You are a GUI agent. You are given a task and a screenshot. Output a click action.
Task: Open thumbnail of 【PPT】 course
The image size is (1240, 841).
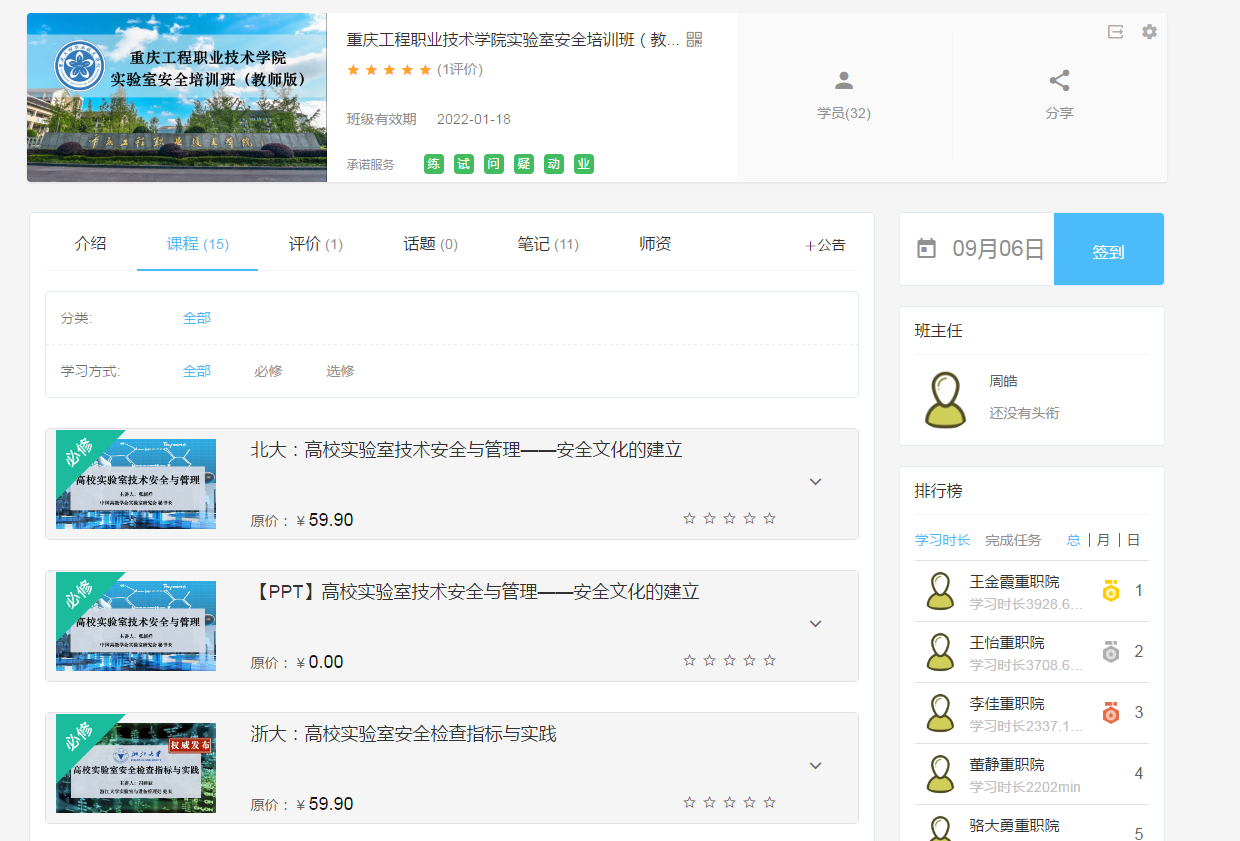point(136,626)
